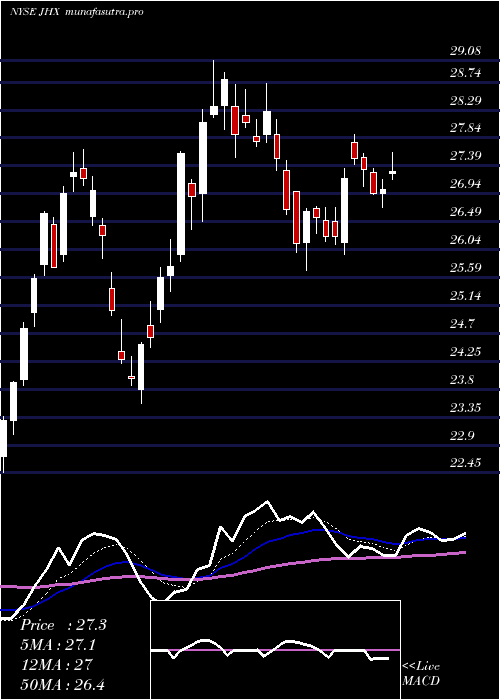Select the 25.59 price axis label
The height and width of the screenshot is (700, 500).
point(466,268)
